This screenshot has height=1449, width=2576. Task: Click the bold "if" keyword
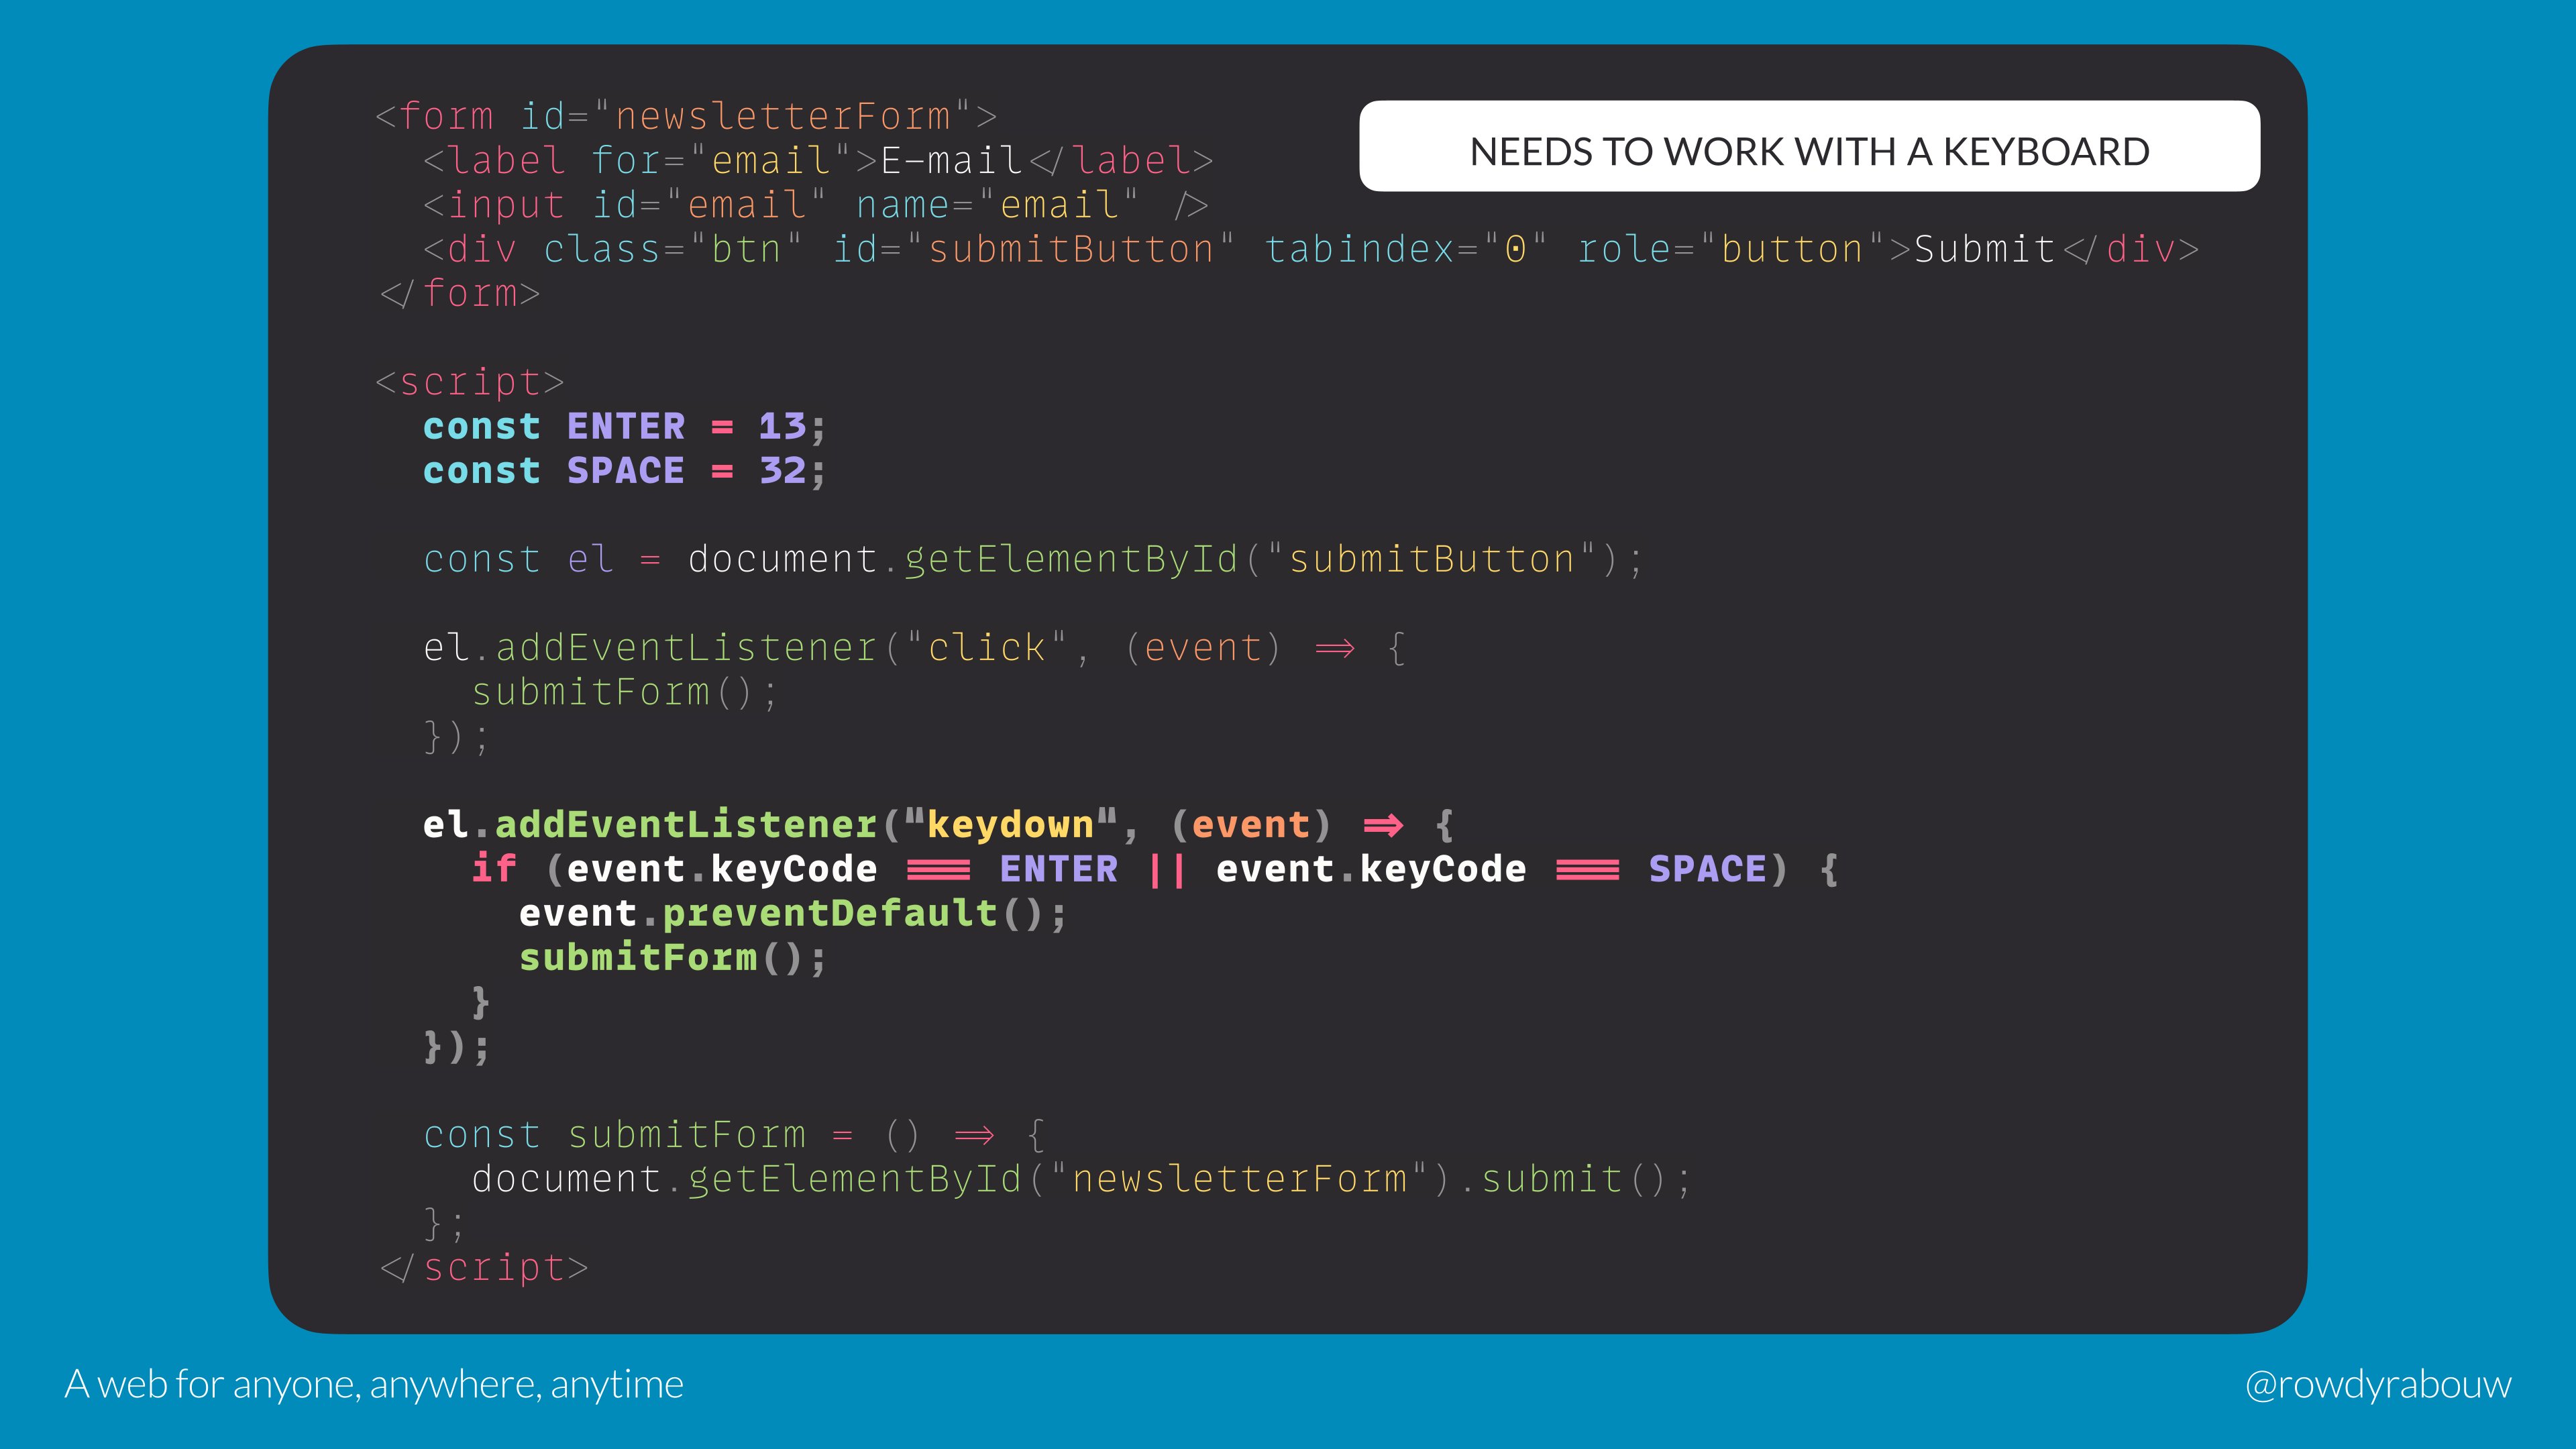(x=494, y=869)
